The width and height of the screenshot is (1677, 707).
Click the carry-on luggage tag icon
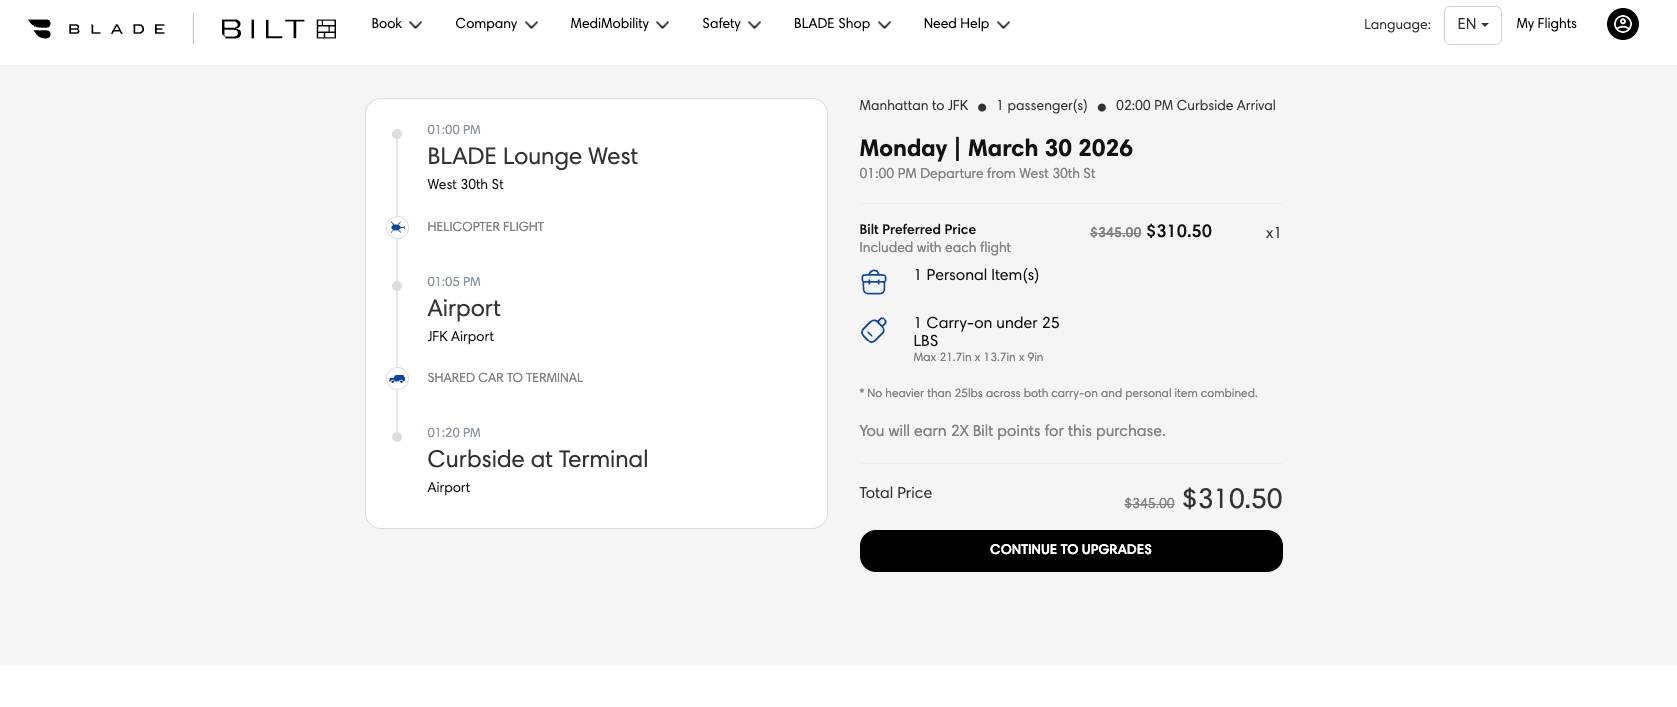[x=873, y=330]
